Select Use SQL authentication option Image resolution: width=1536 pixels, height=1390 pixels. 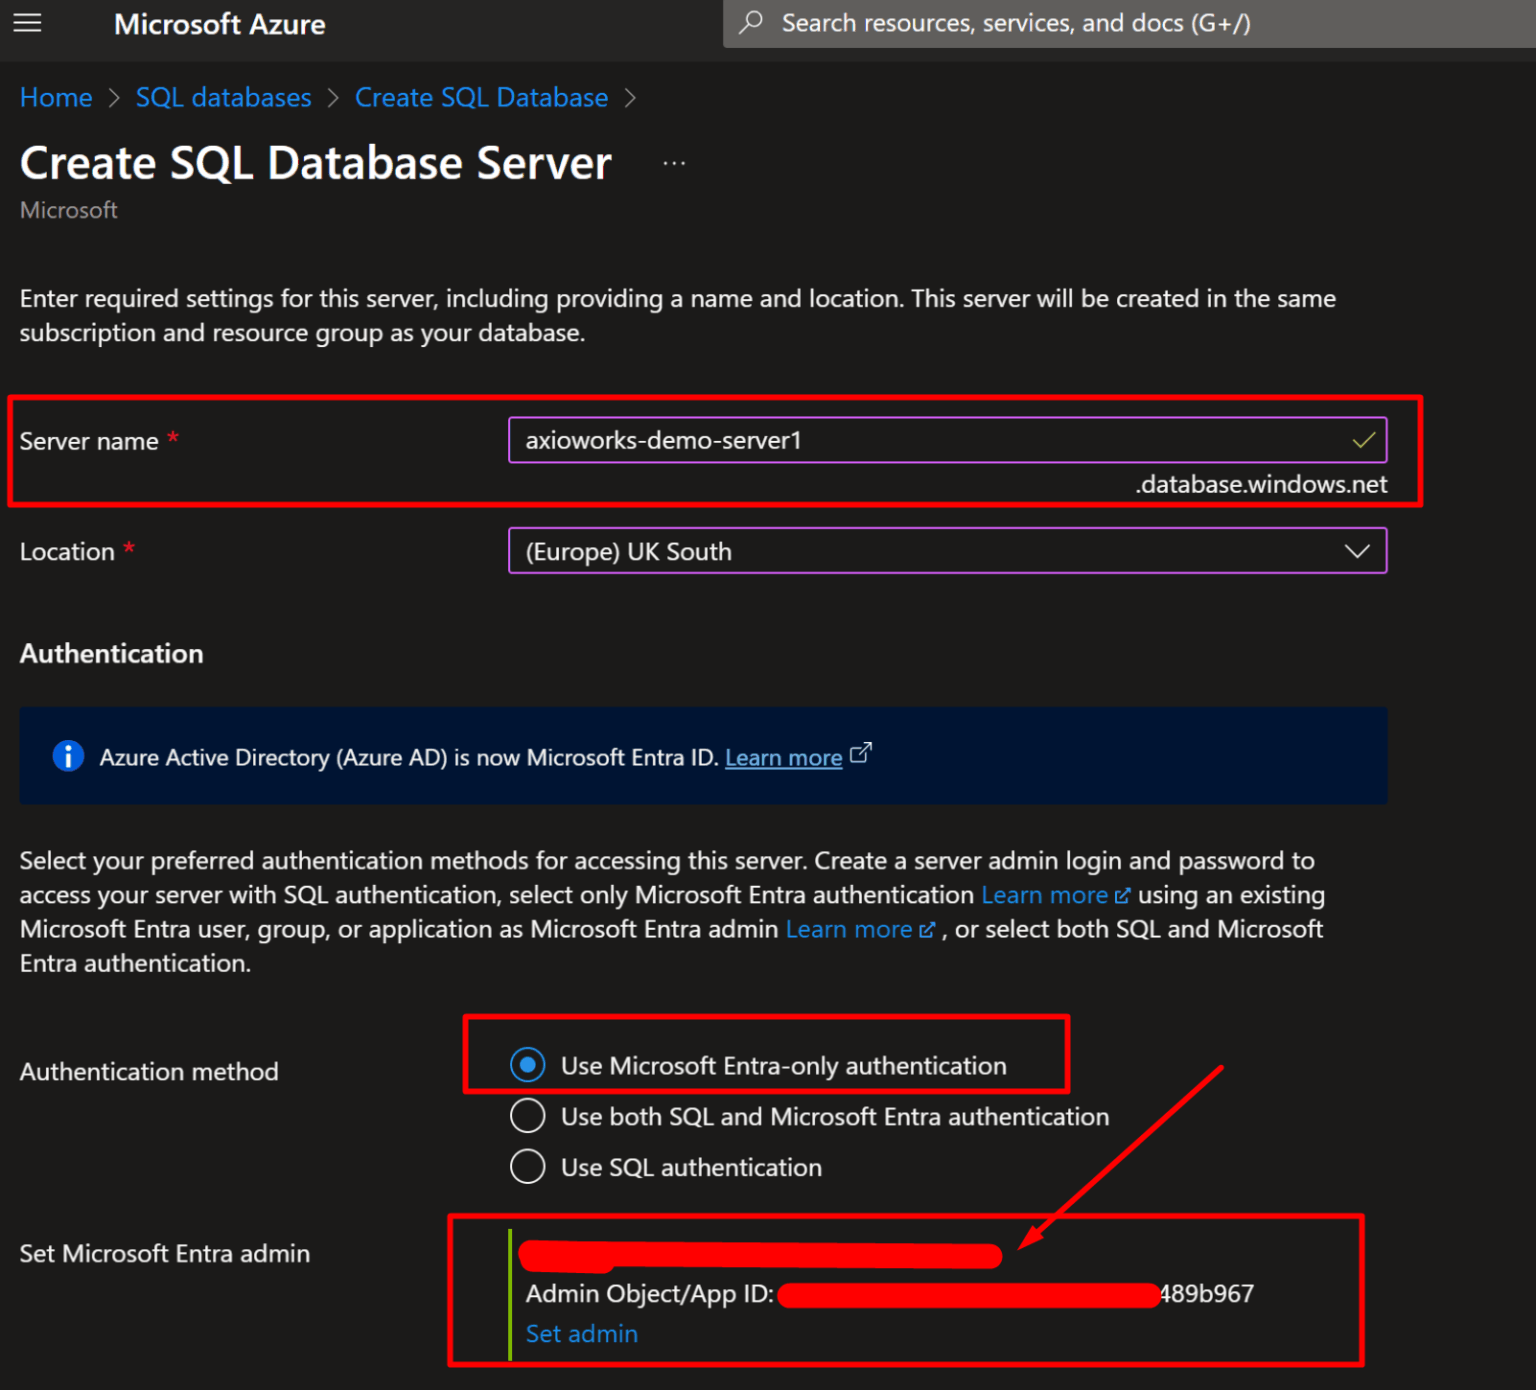click(x=528, y=1166)
